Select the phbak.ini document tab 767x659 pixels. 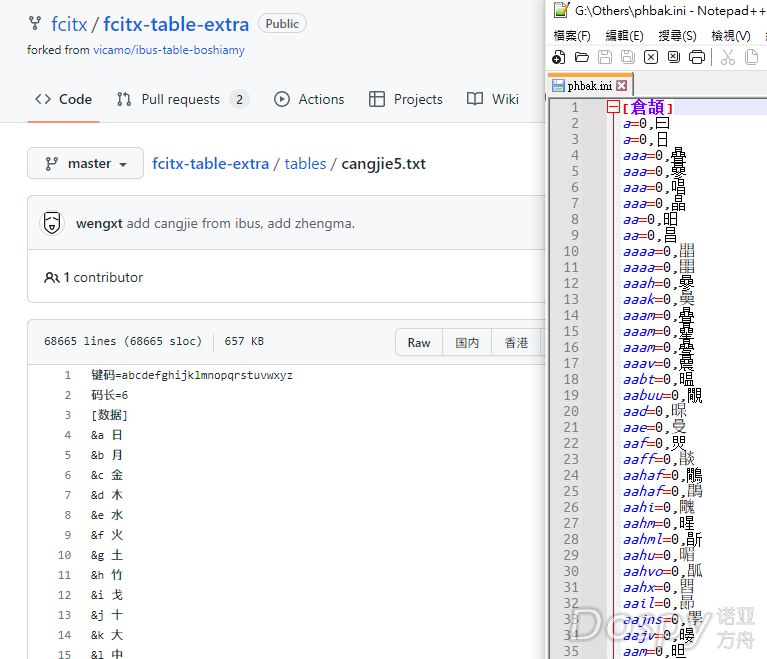(x=589, y=86)
